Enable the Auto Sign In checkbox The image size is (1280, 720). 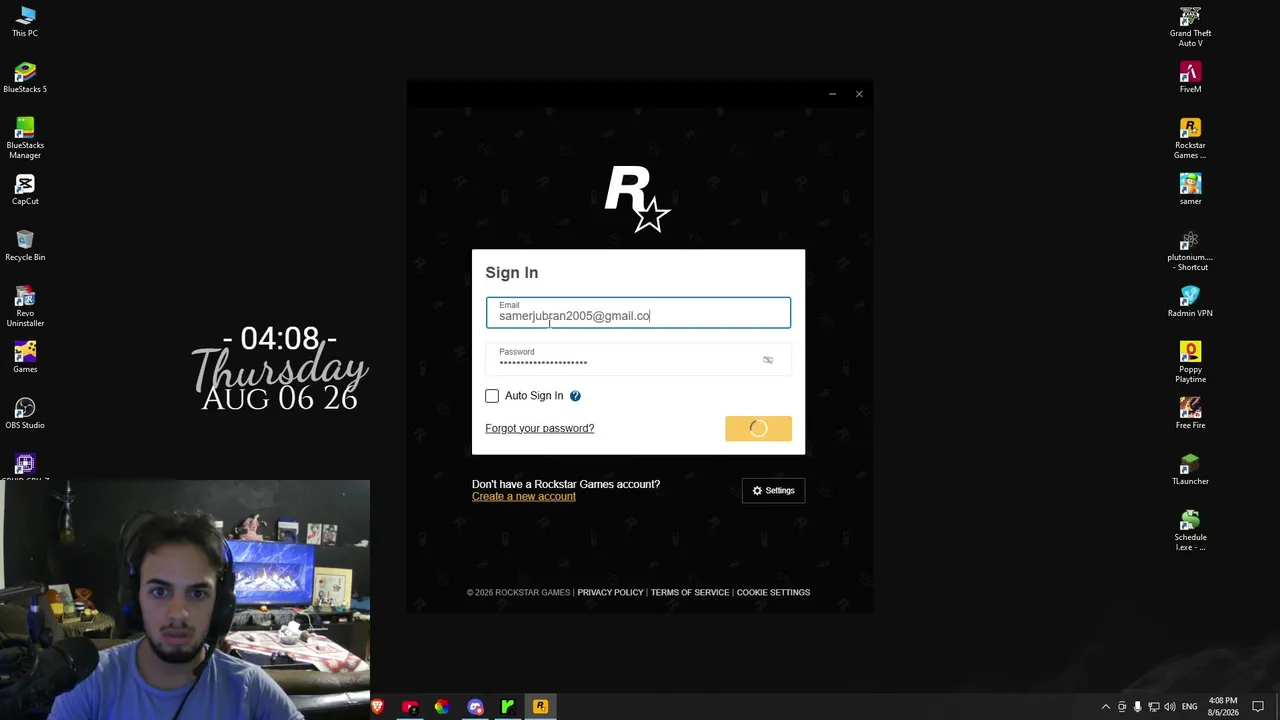coord(492,396)
